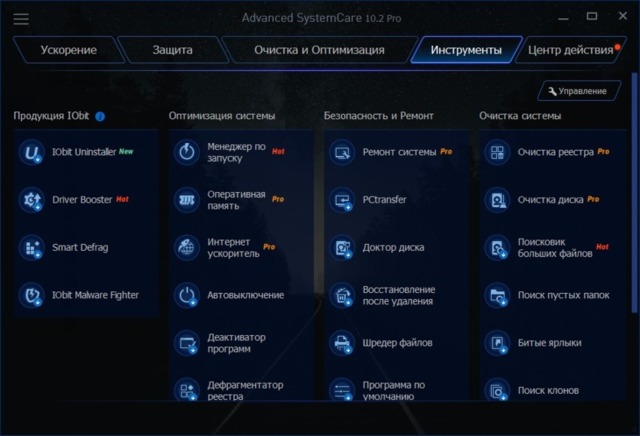Click the Управление button
Image resolution: width=640 pixels, height=436 pixels.
point(575,91)
